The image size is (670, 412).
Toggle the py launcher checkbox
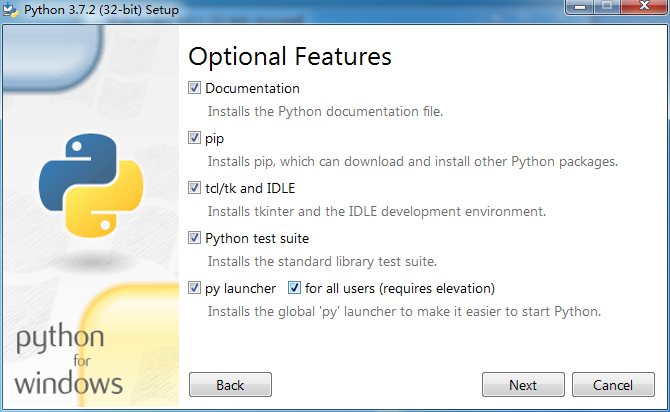[194, 288]
